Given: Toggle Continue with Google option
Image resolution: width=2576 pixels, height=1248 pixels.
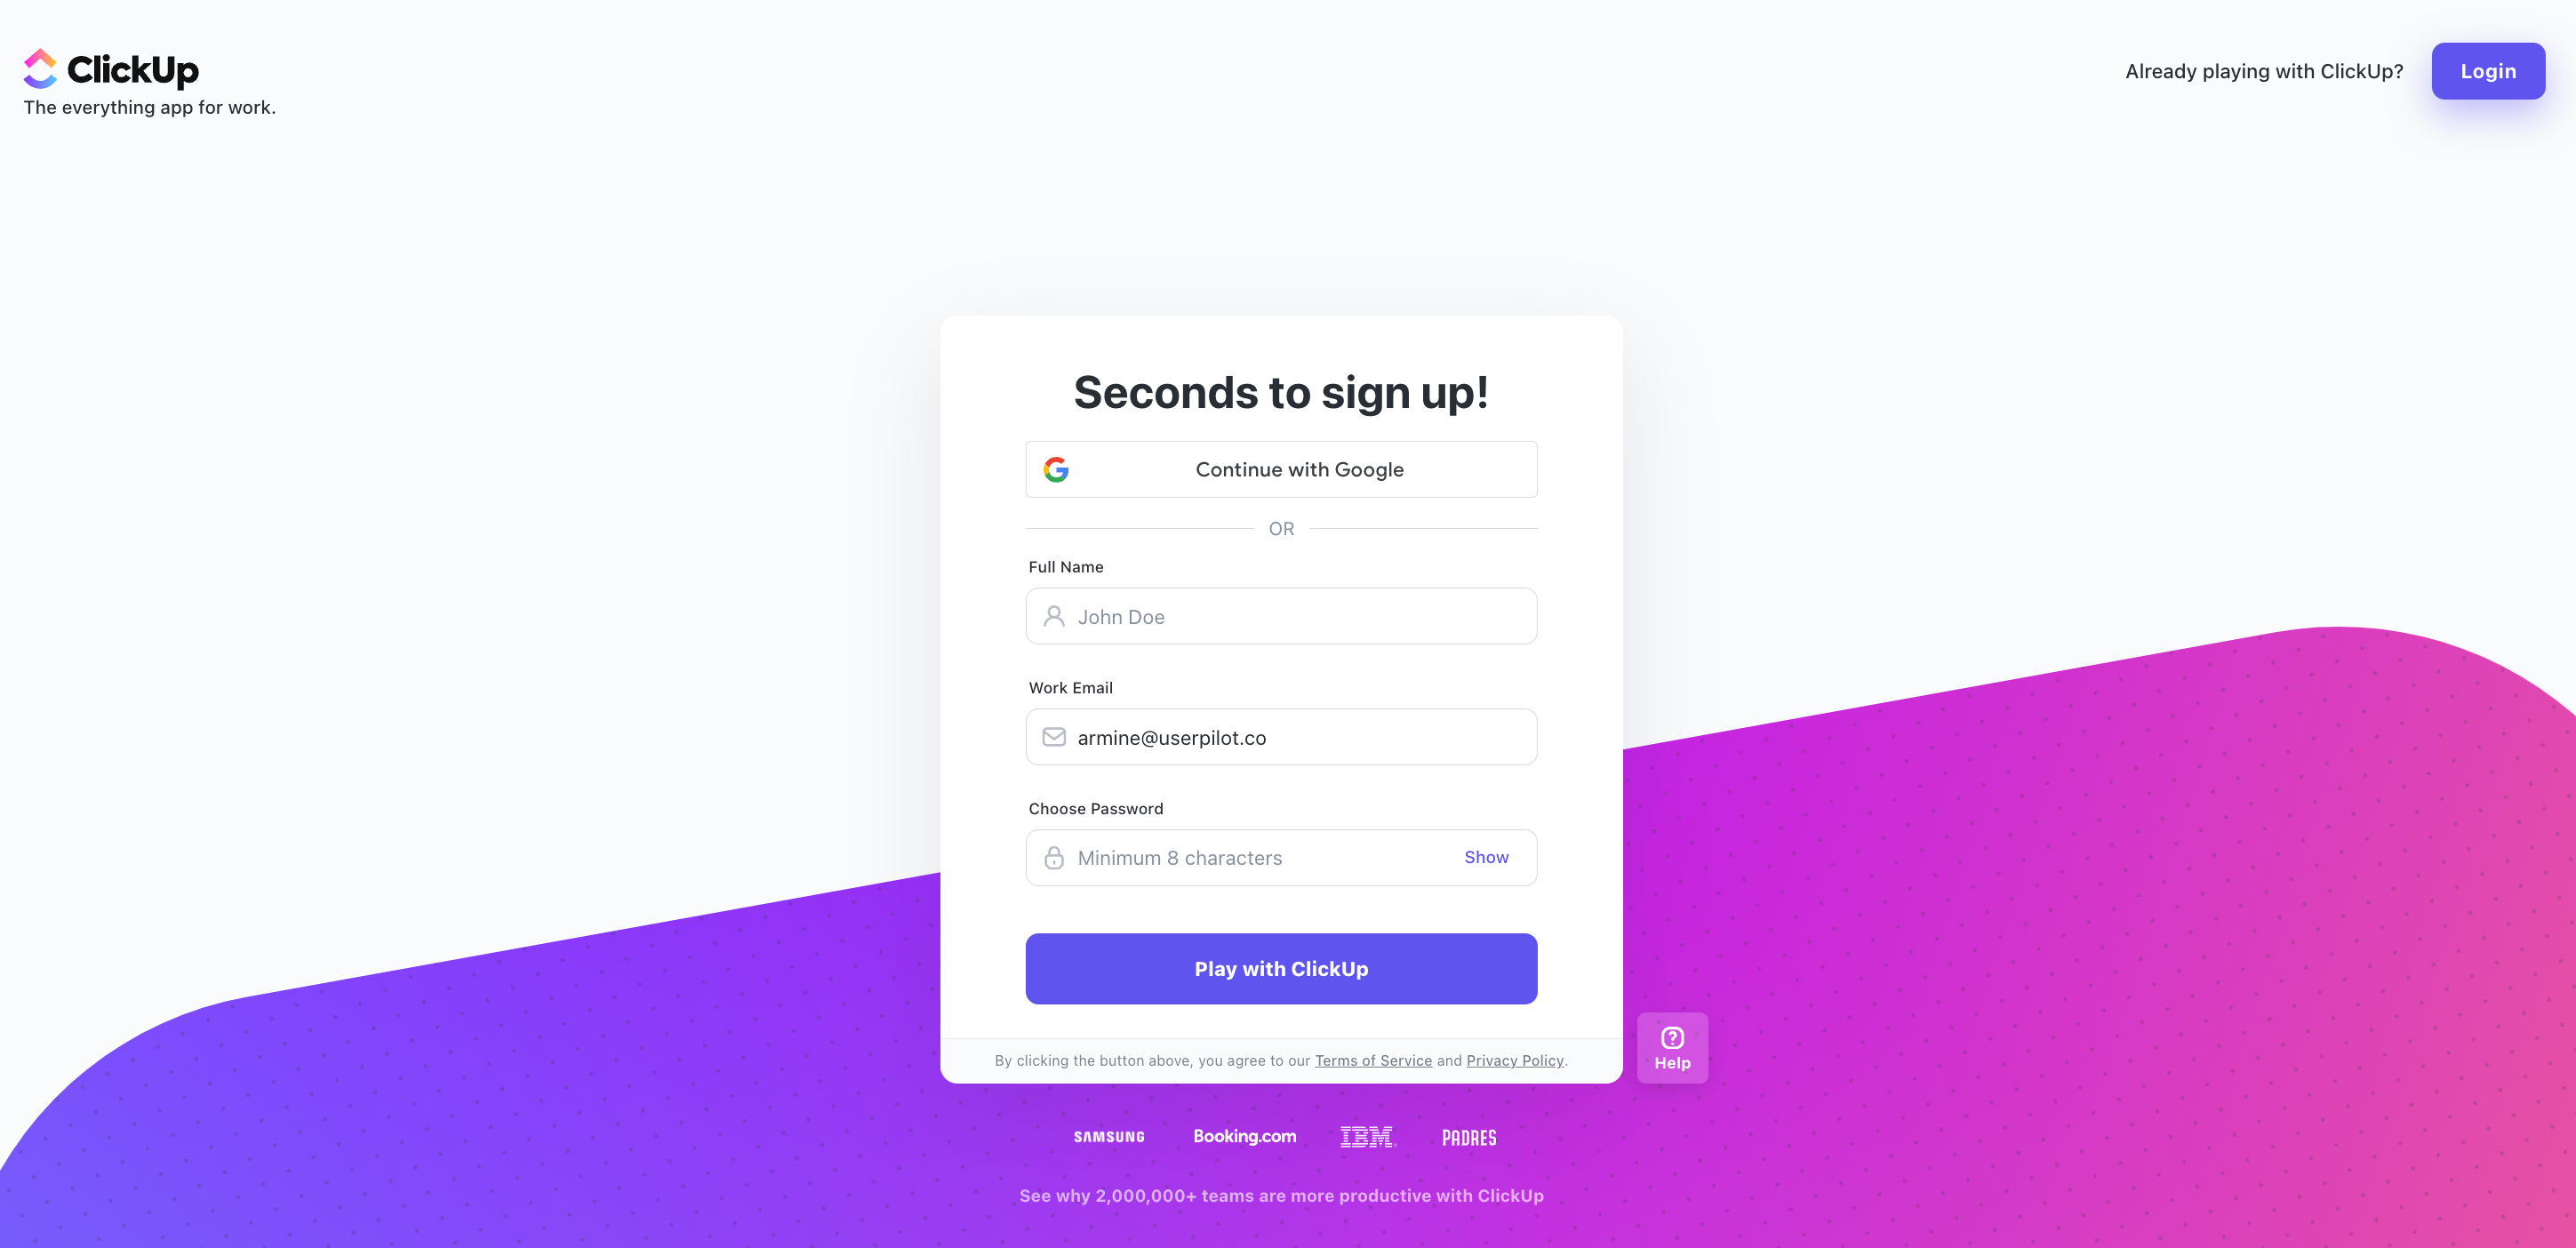Looking at the screenshot, I should pos(1280,468).
